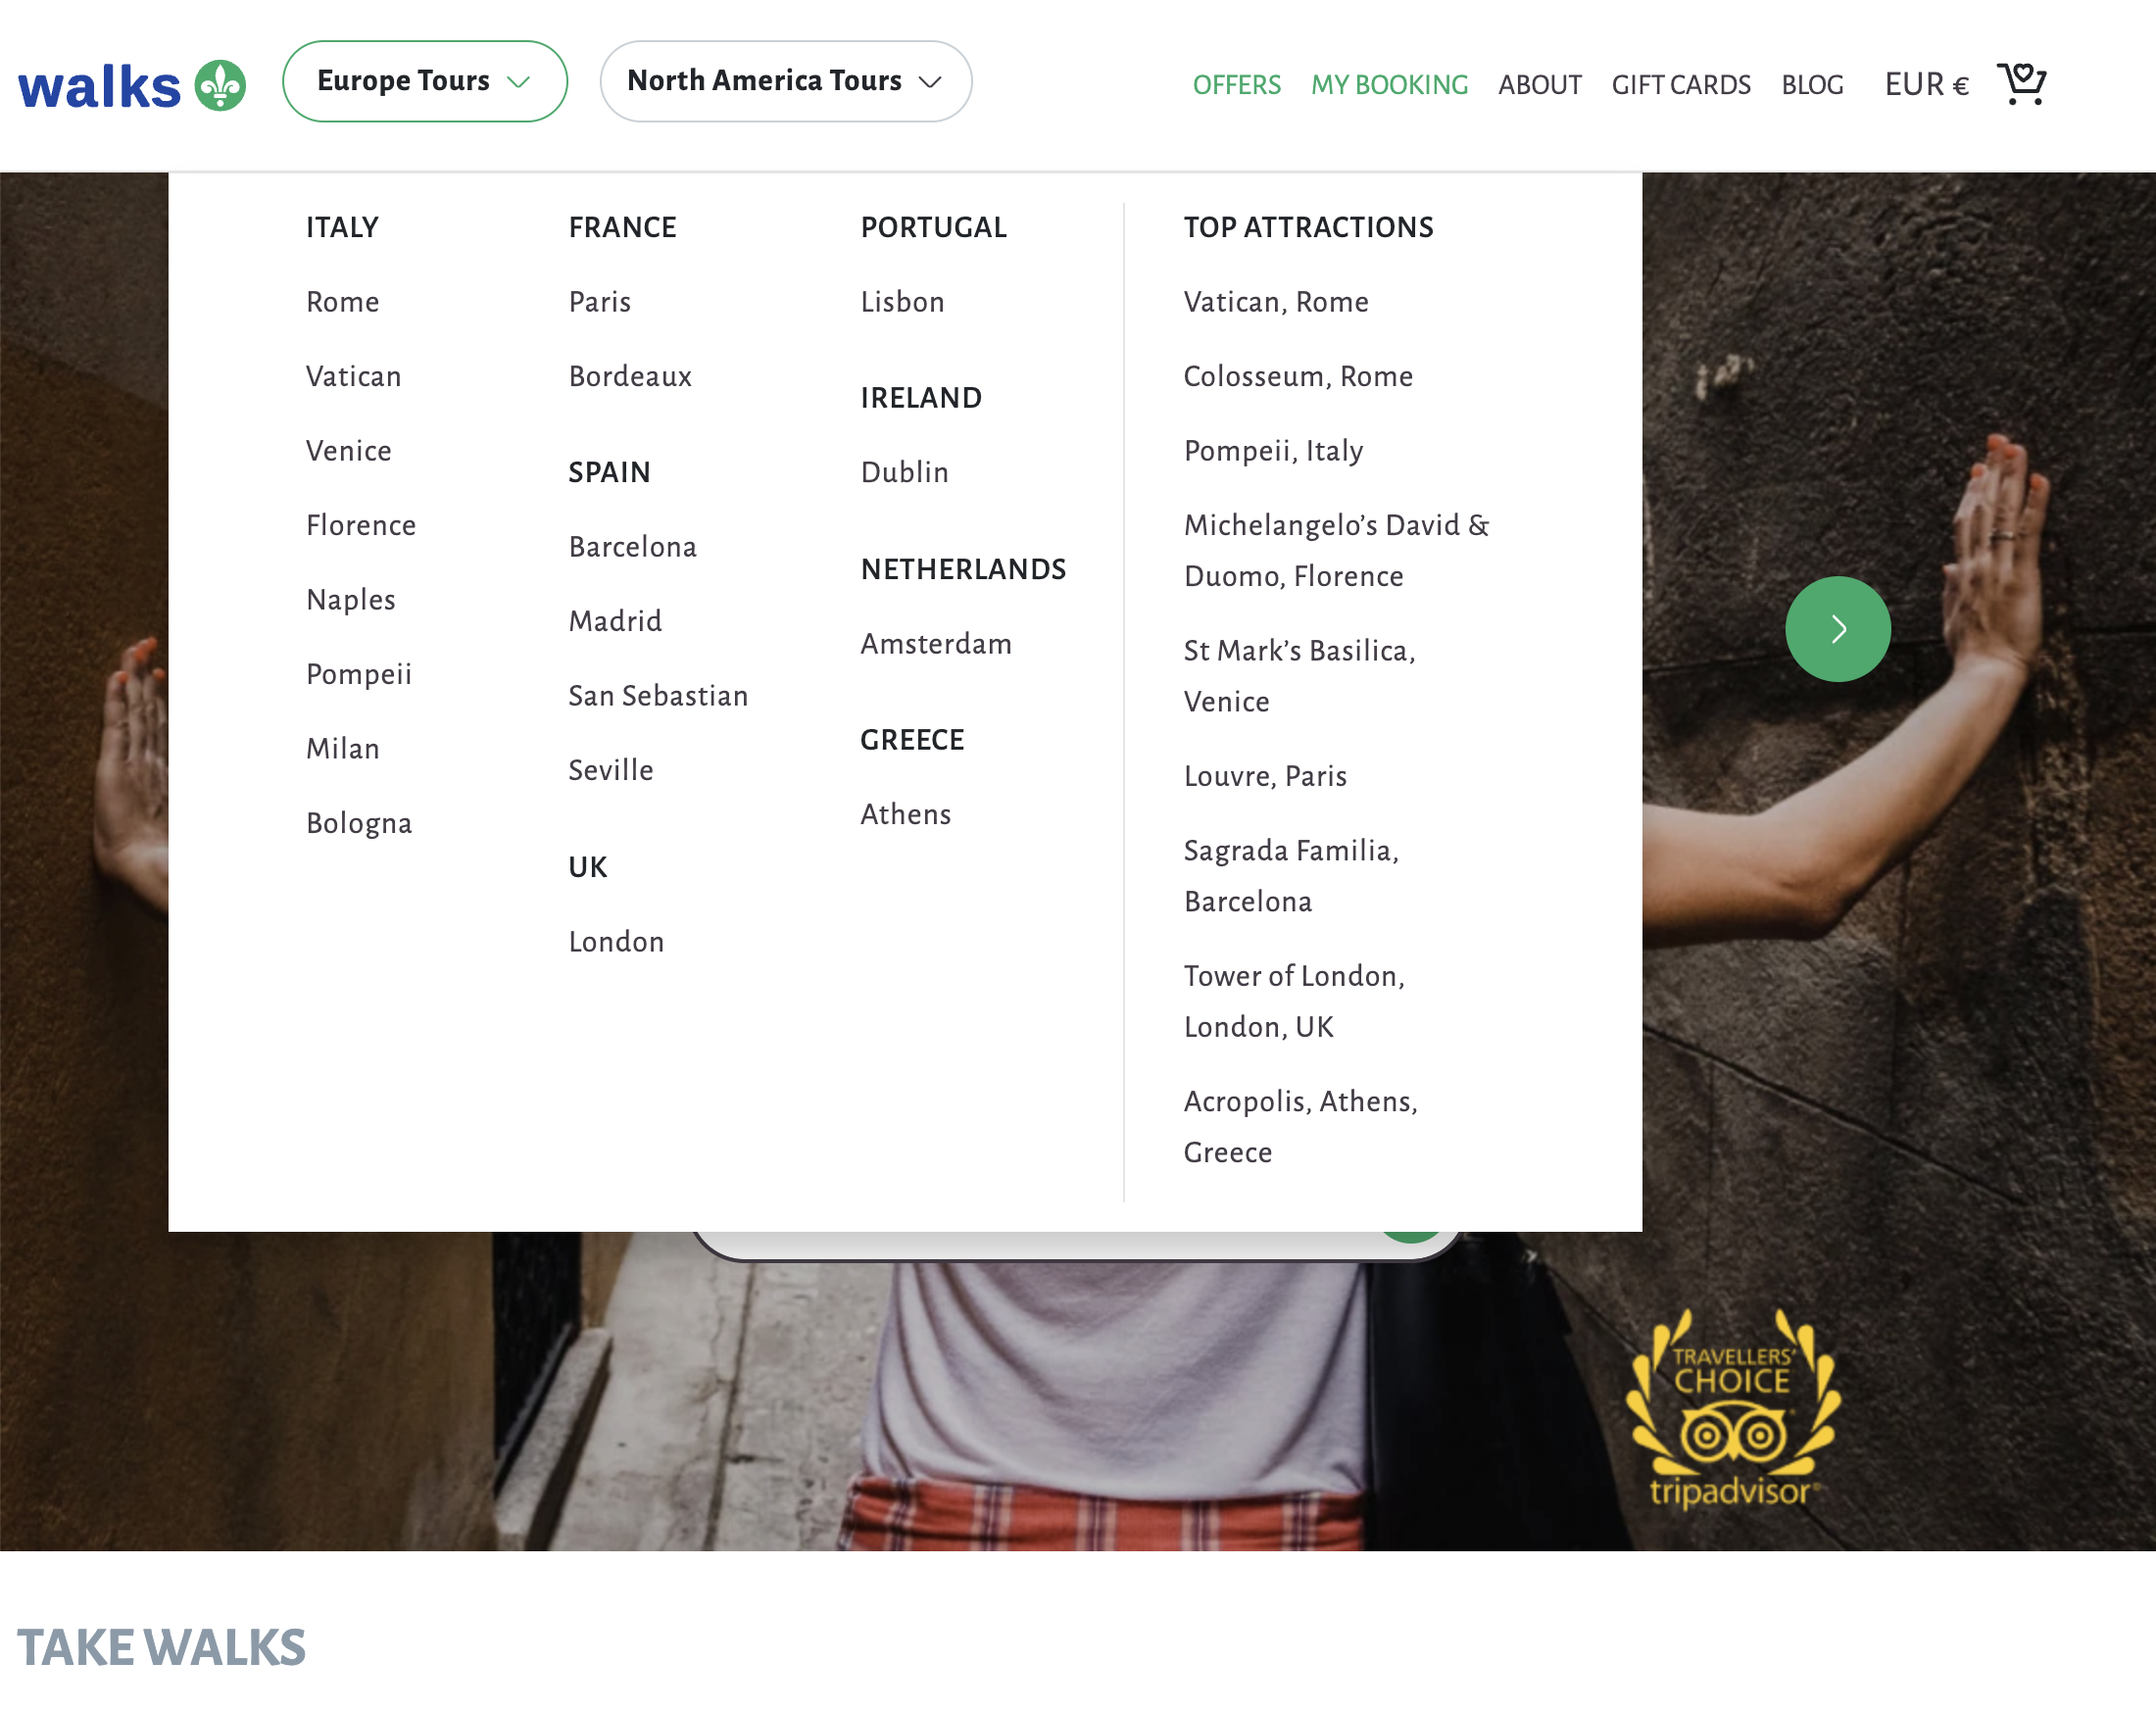
Task: Select Amsterdam under Netherlands
Action: coord(936,644)
